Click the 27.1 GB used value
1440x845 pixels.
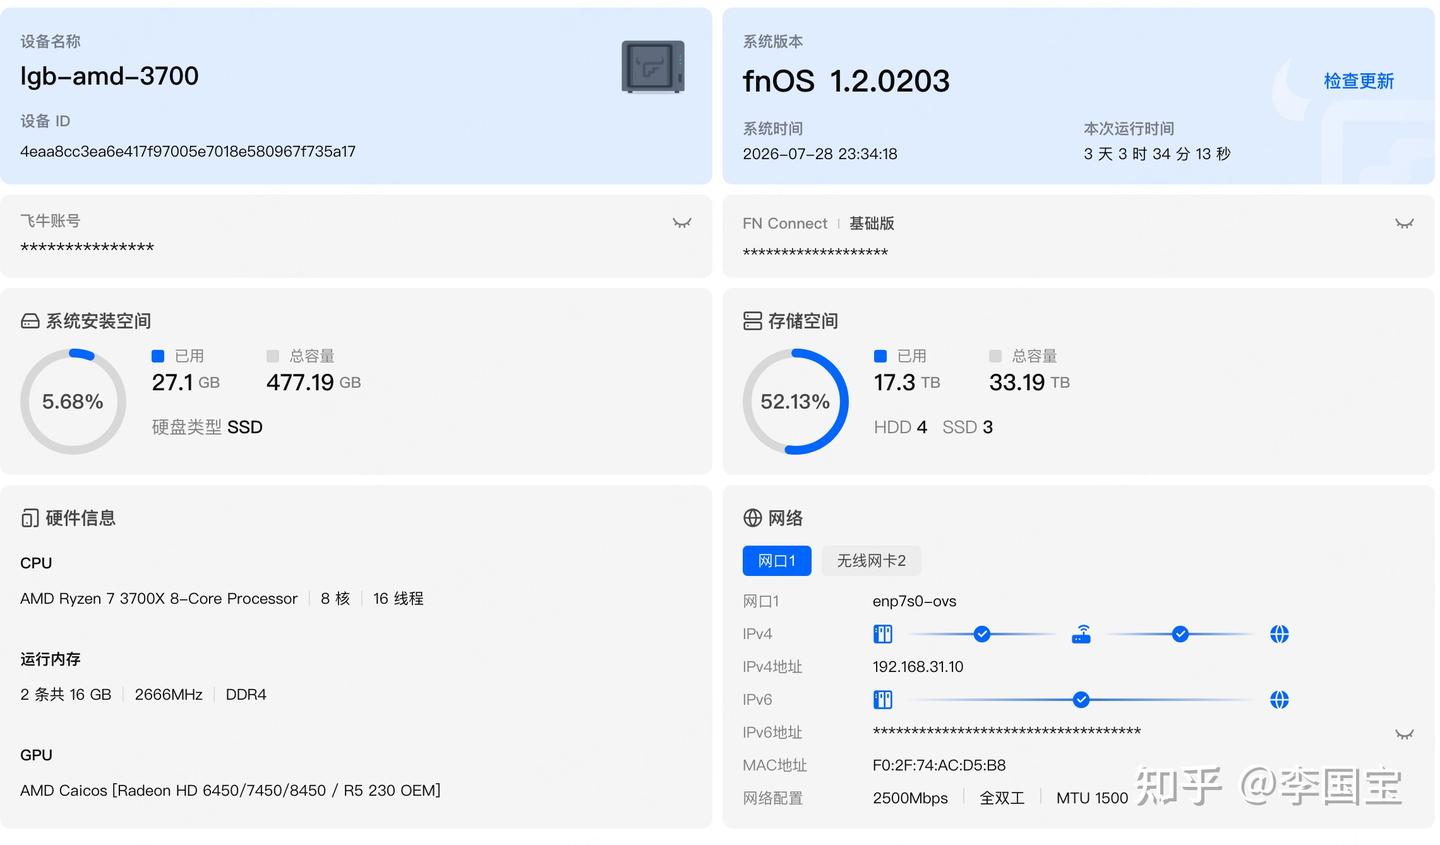pos(186,382)
